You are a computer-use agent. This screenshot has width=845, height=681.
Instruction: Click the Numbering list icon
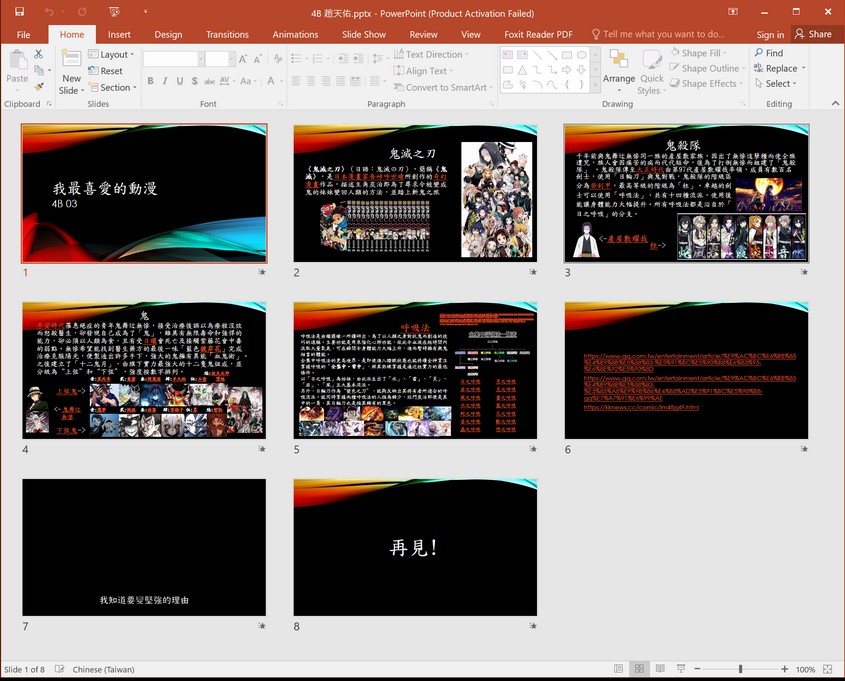(x=318, y=58)
